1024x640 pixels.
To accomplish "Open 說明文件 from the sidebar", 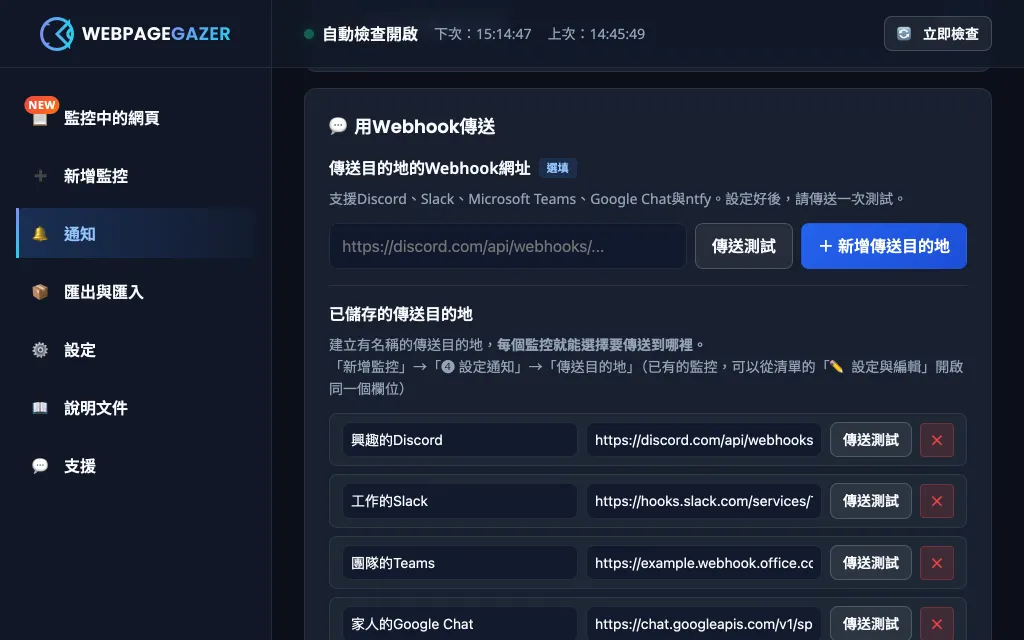I will [136, 408].
